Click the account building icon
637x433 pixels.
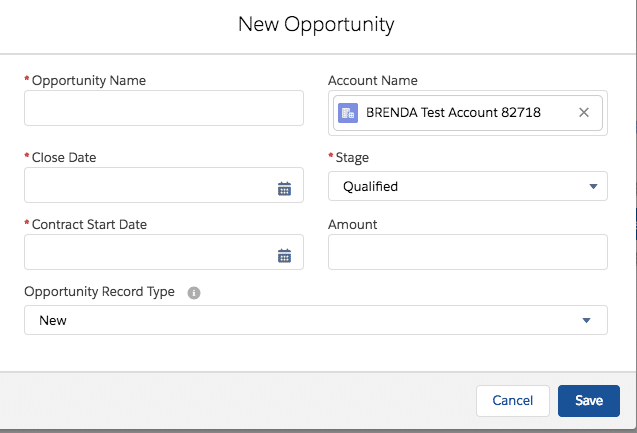coord(348,113)
